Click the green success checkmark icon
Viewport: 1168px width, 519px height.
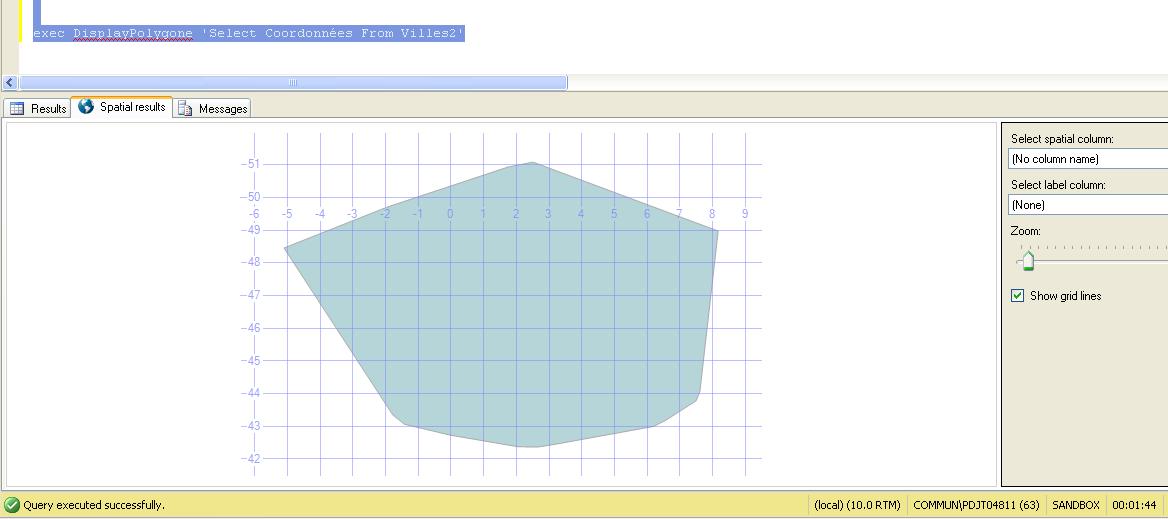click(12, 505)
